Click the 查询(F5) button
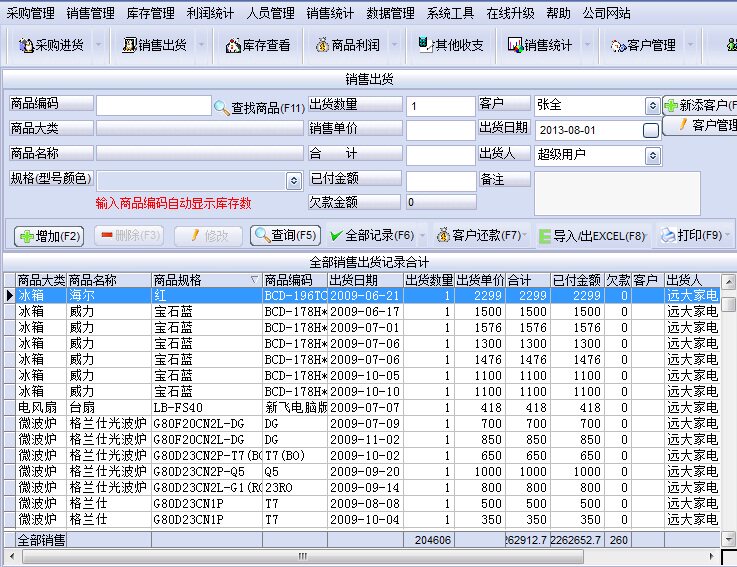The width and height of the screenshot is (737, 567). coord(286,236)
